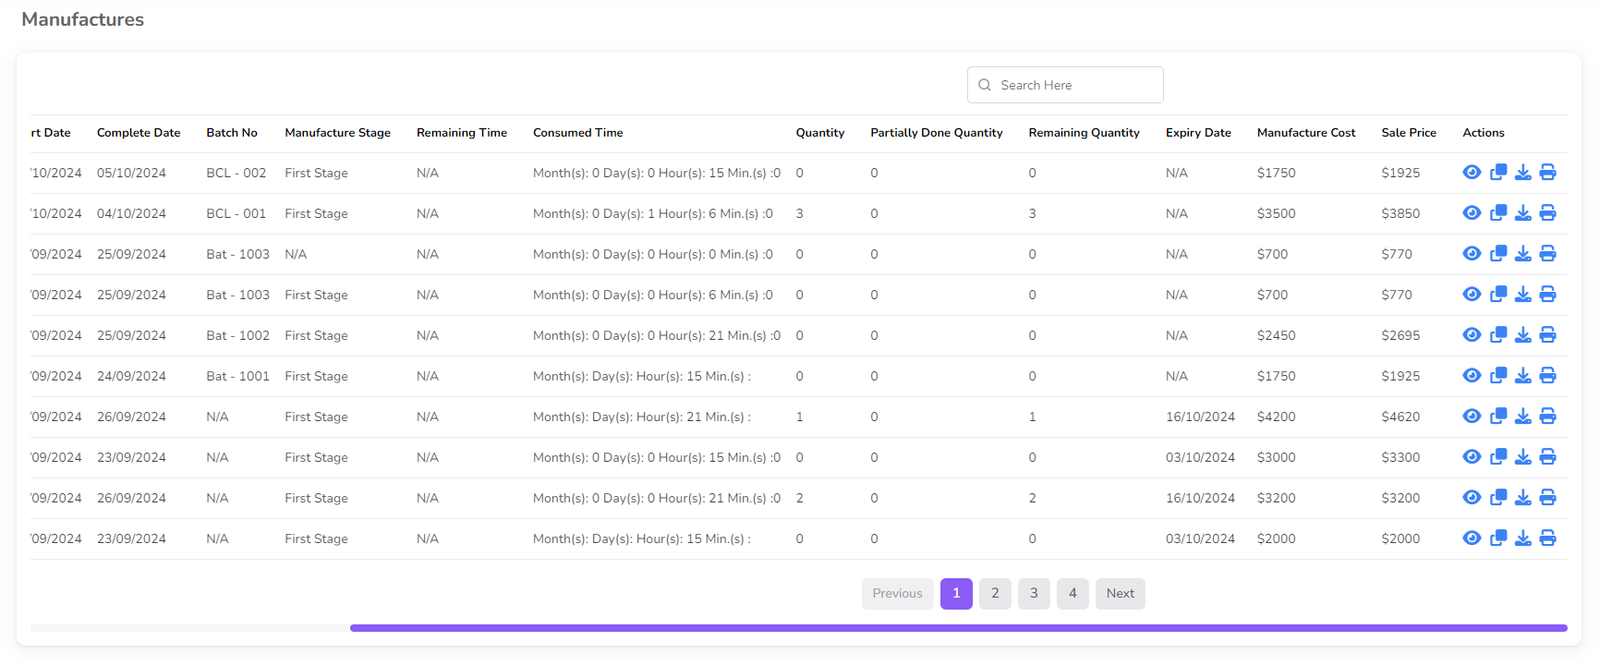Viewport: 1600px width, 664px height.
Task: Click view eye icon for BCL - 002 row
Action: point(1471,172)
